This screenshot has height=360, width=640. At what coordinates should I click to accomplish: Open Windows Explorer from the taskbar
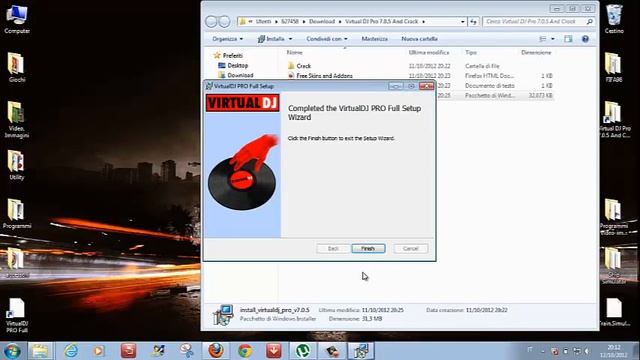[40, 351]
